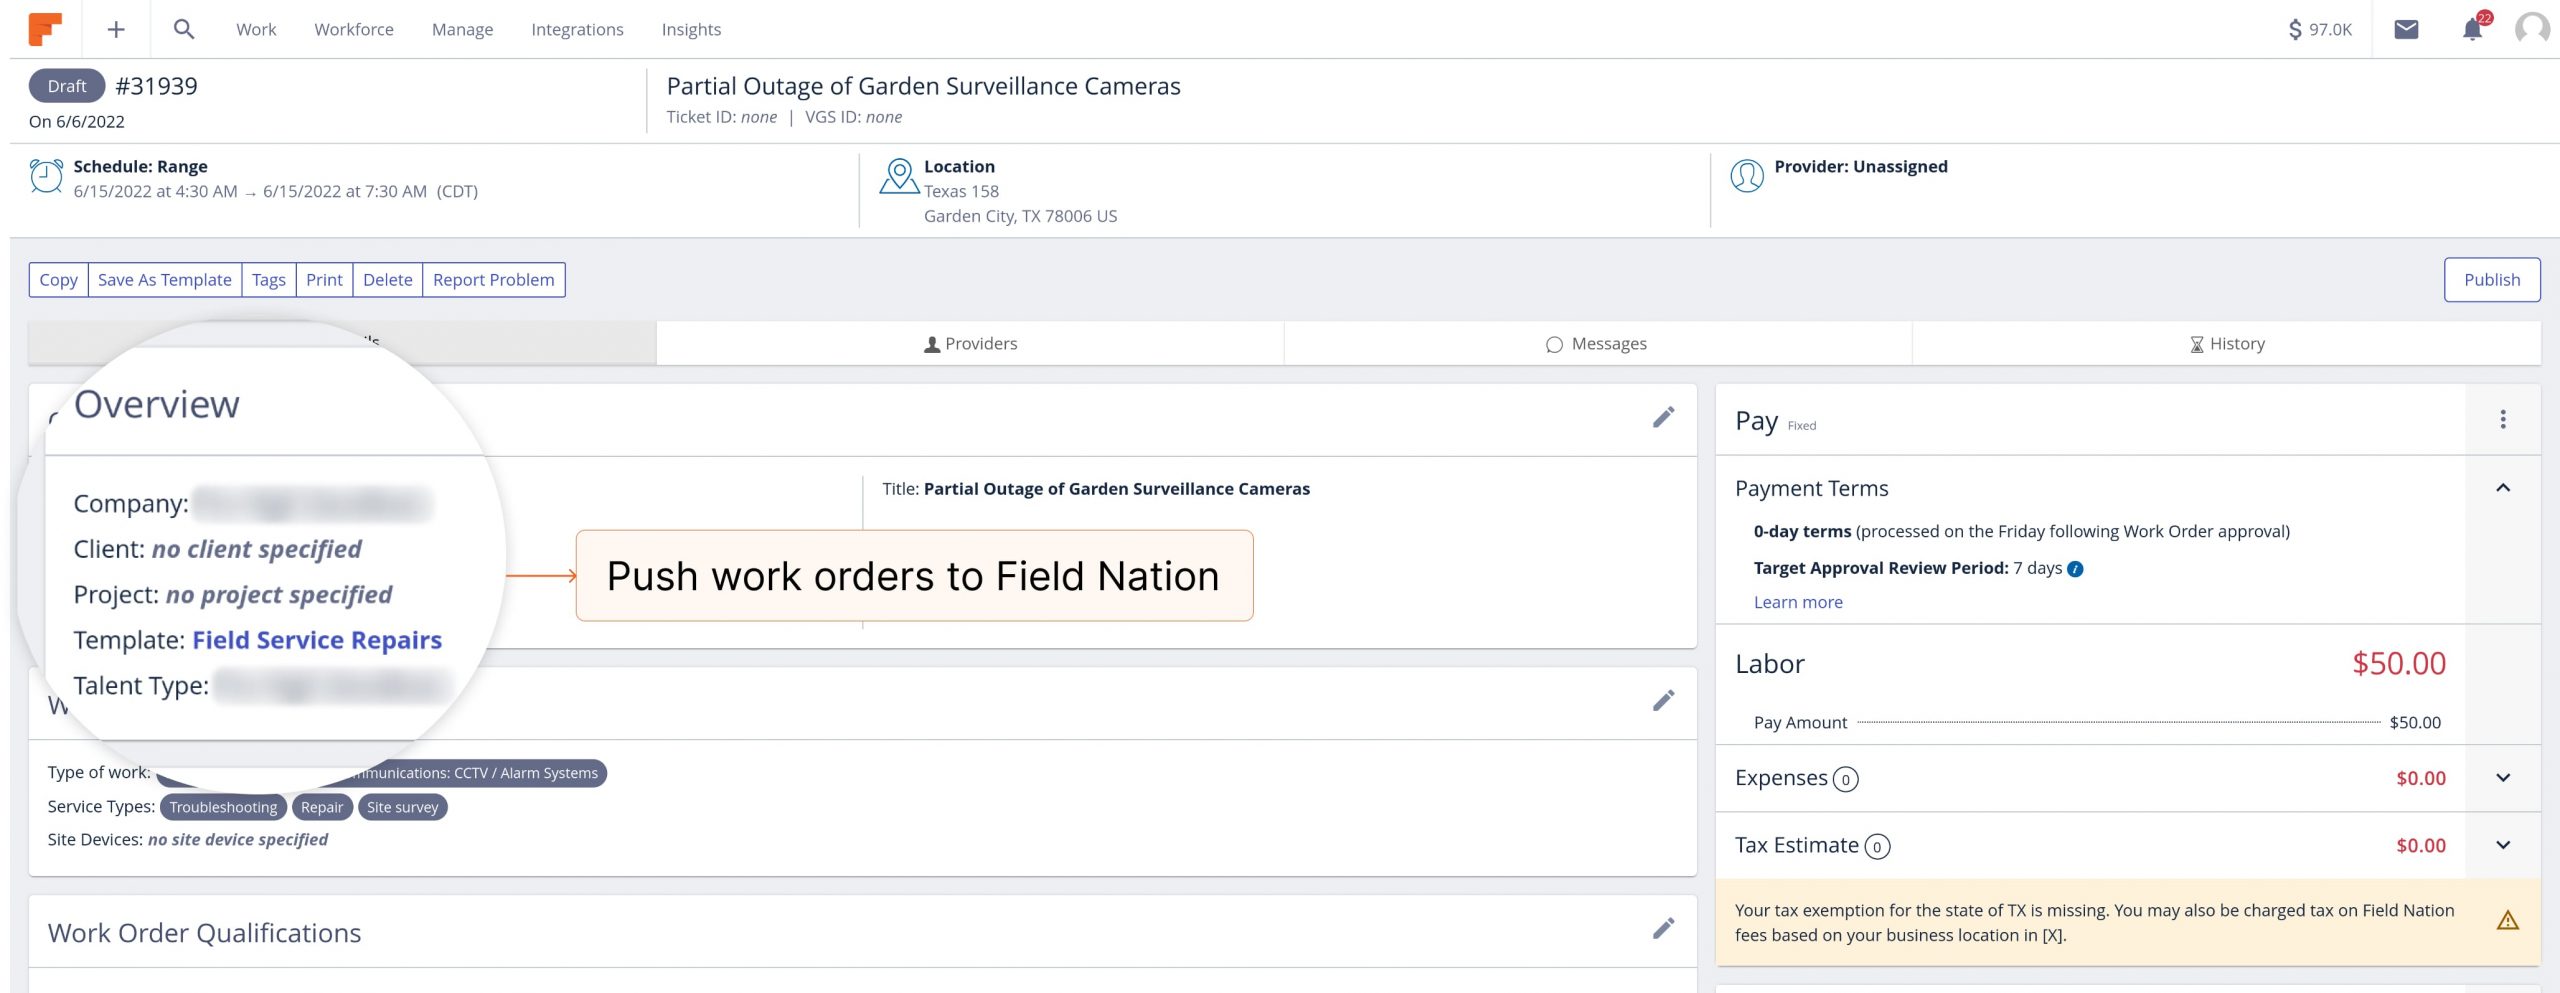Open the Workforce menu
Image resolution: width=2560 pixels, height=993 pixels.
pos(354,30)
